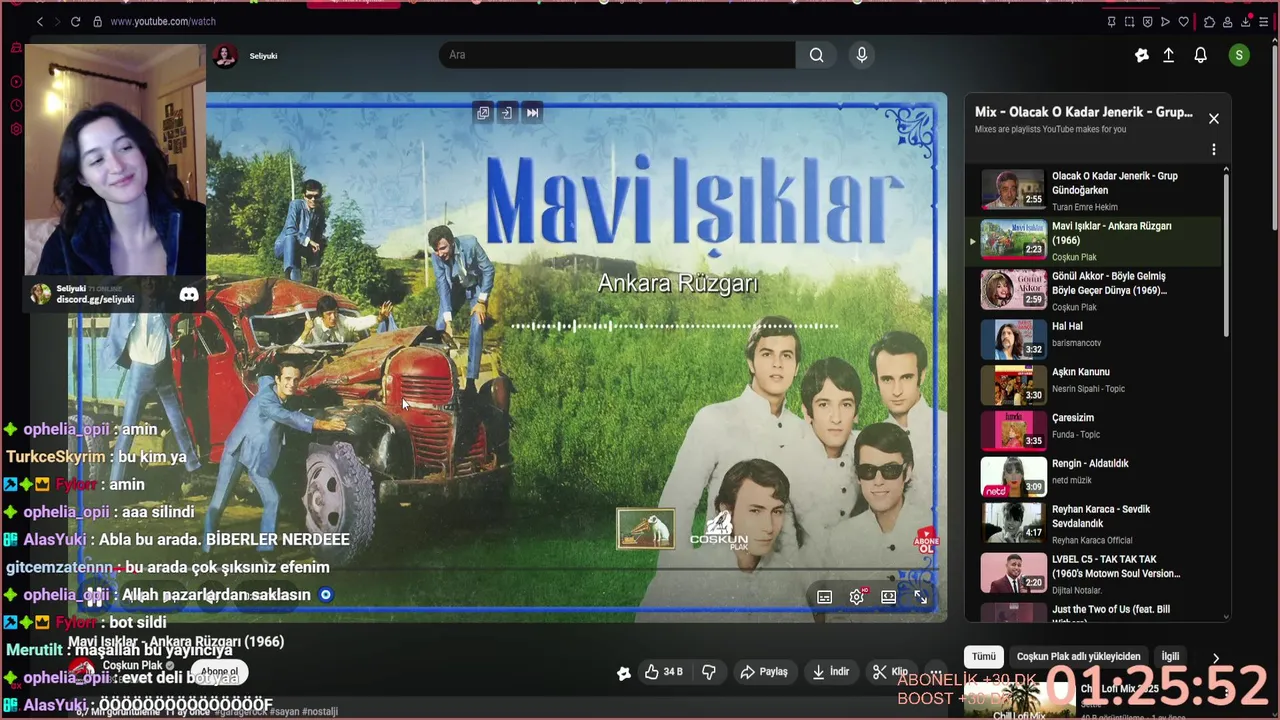1280x720 pixels.
Task: Click the dislike thumbs-down button
Action: pyautogui.click(x=709, y=672)
